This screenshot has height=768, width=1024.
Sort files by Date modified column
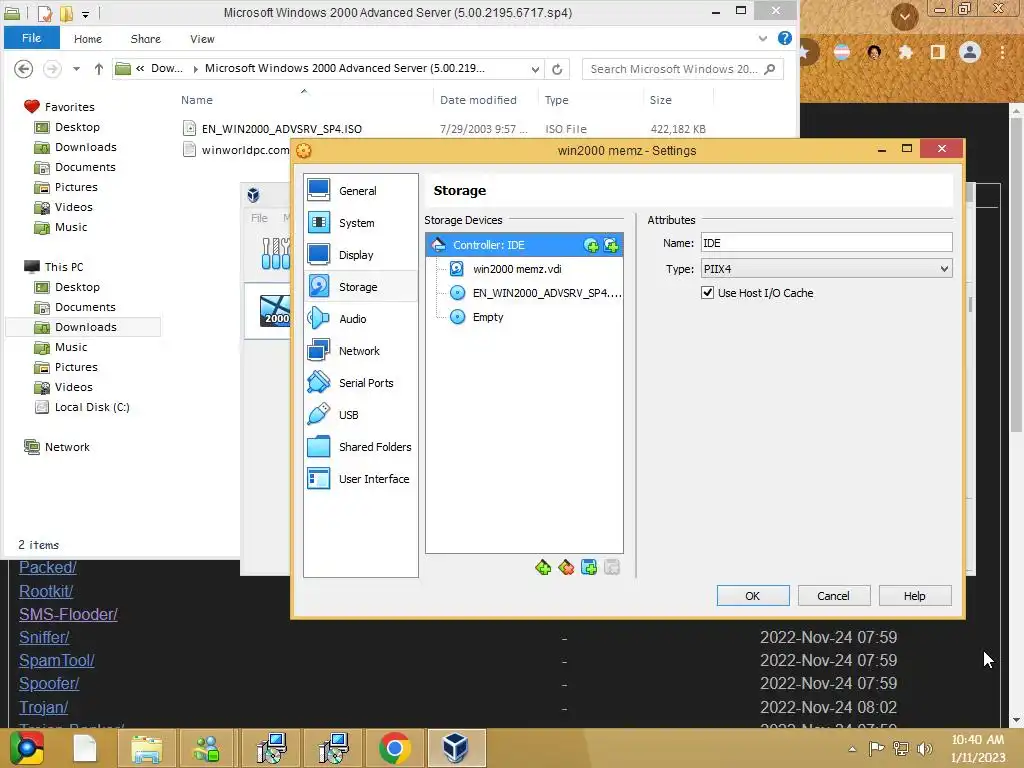(x=478, y=100)
